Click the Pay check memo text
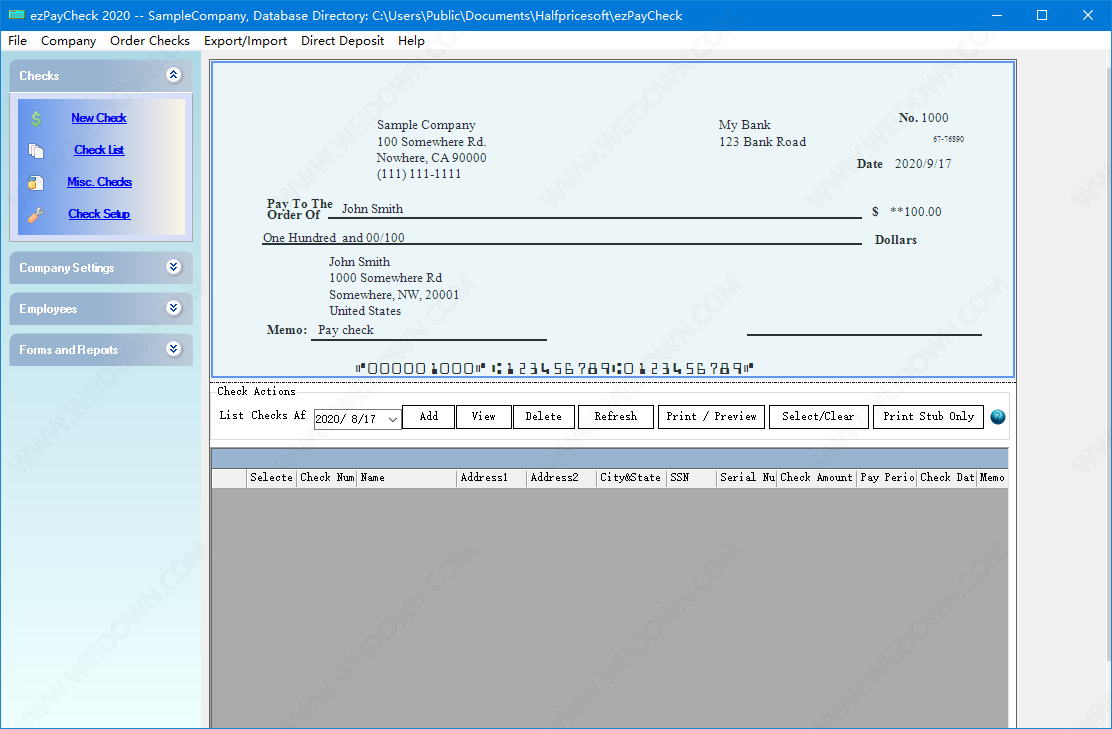The width and height of the screenshot is (1112, 729). point(345,330)
